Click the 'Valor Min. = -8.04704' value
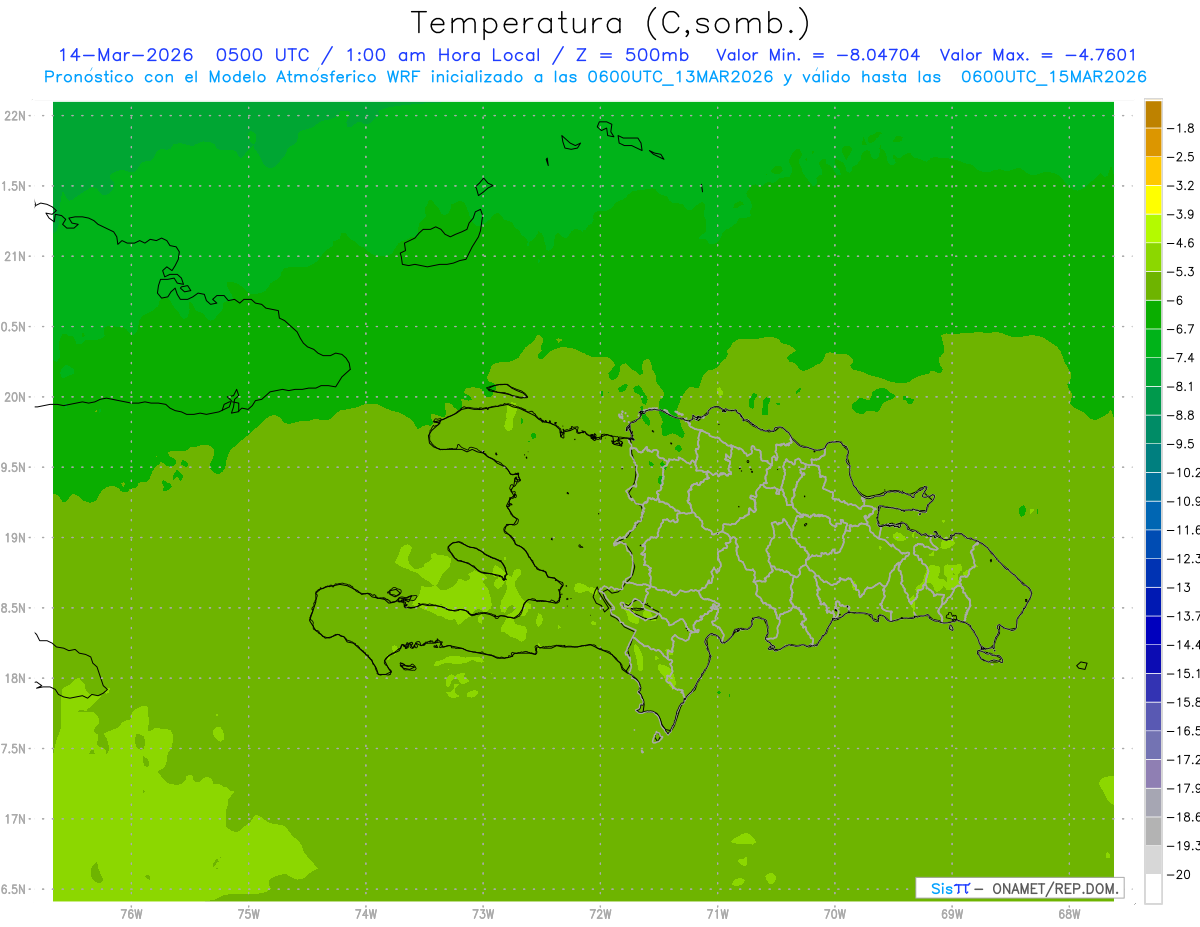1200x927 pixels. [819, 55]
